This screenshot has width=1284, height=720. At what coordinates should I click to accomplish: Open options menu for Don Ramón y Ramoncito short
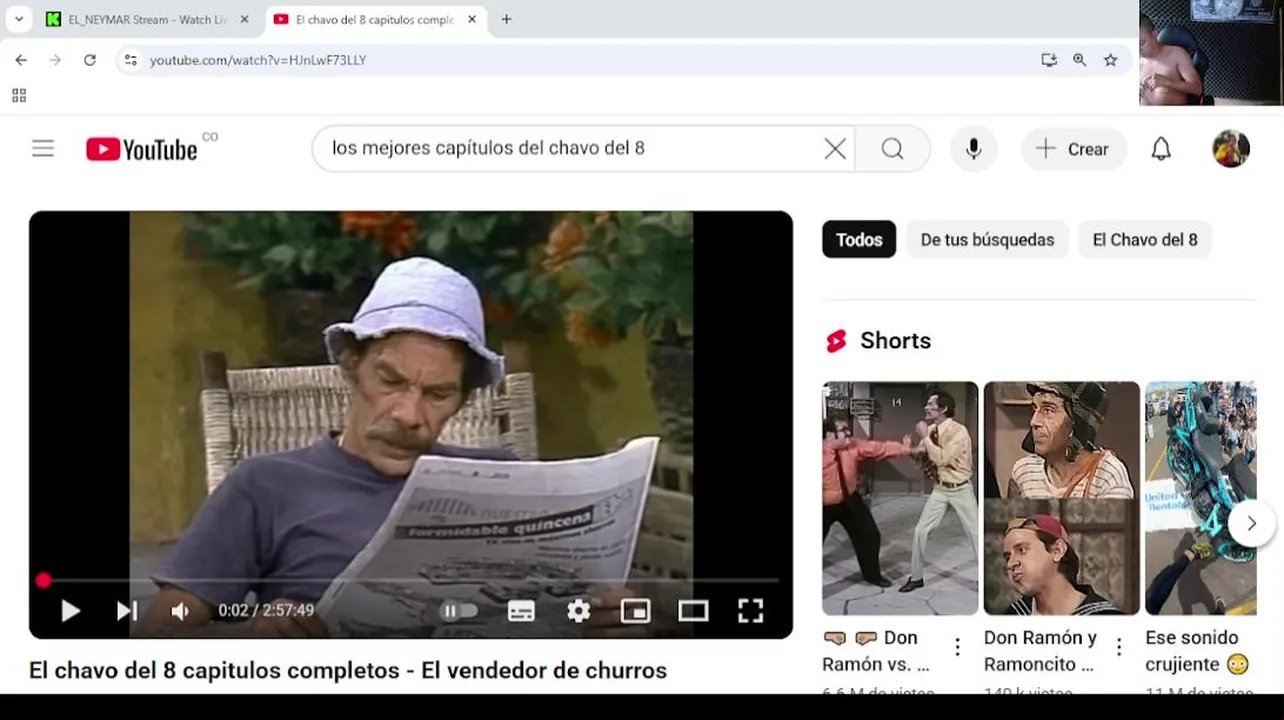click(x=1119, y=647)
